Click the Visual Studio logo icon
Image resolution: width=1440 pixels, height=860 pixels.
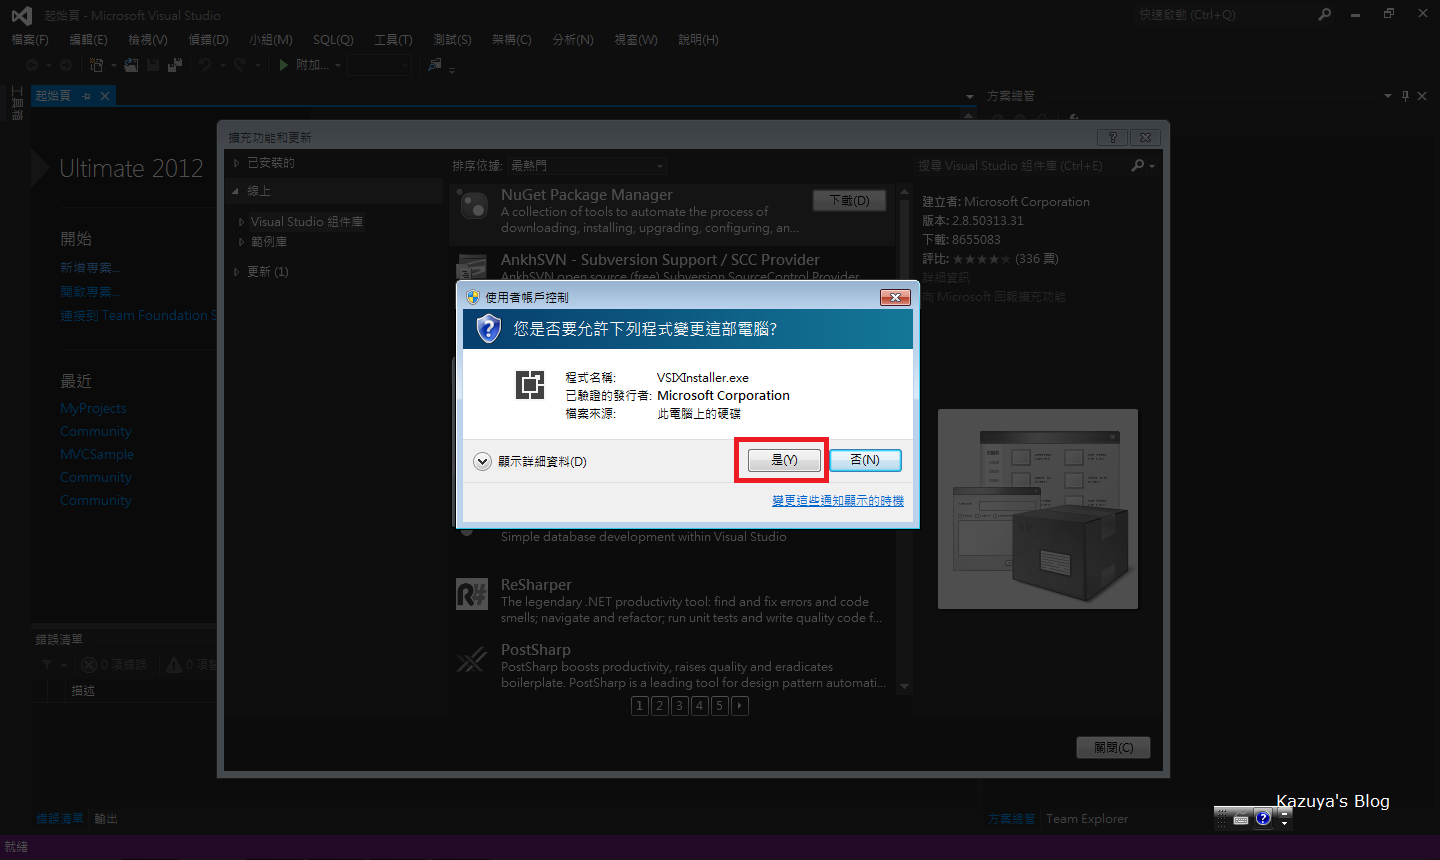pyautogui.click(x=21, y=15)
